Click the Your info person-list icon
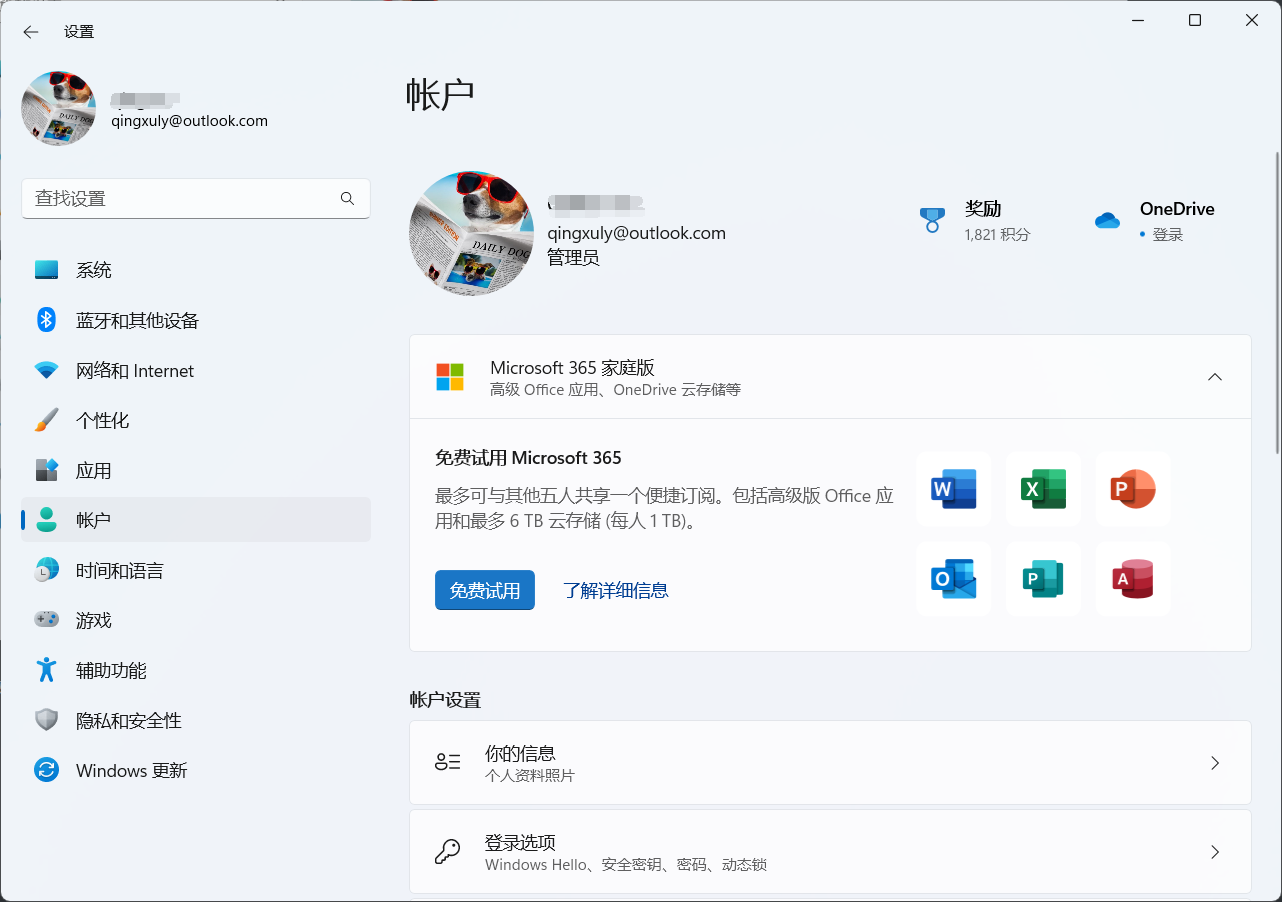The image size is (1282, 902). click(x=447, y=763)
